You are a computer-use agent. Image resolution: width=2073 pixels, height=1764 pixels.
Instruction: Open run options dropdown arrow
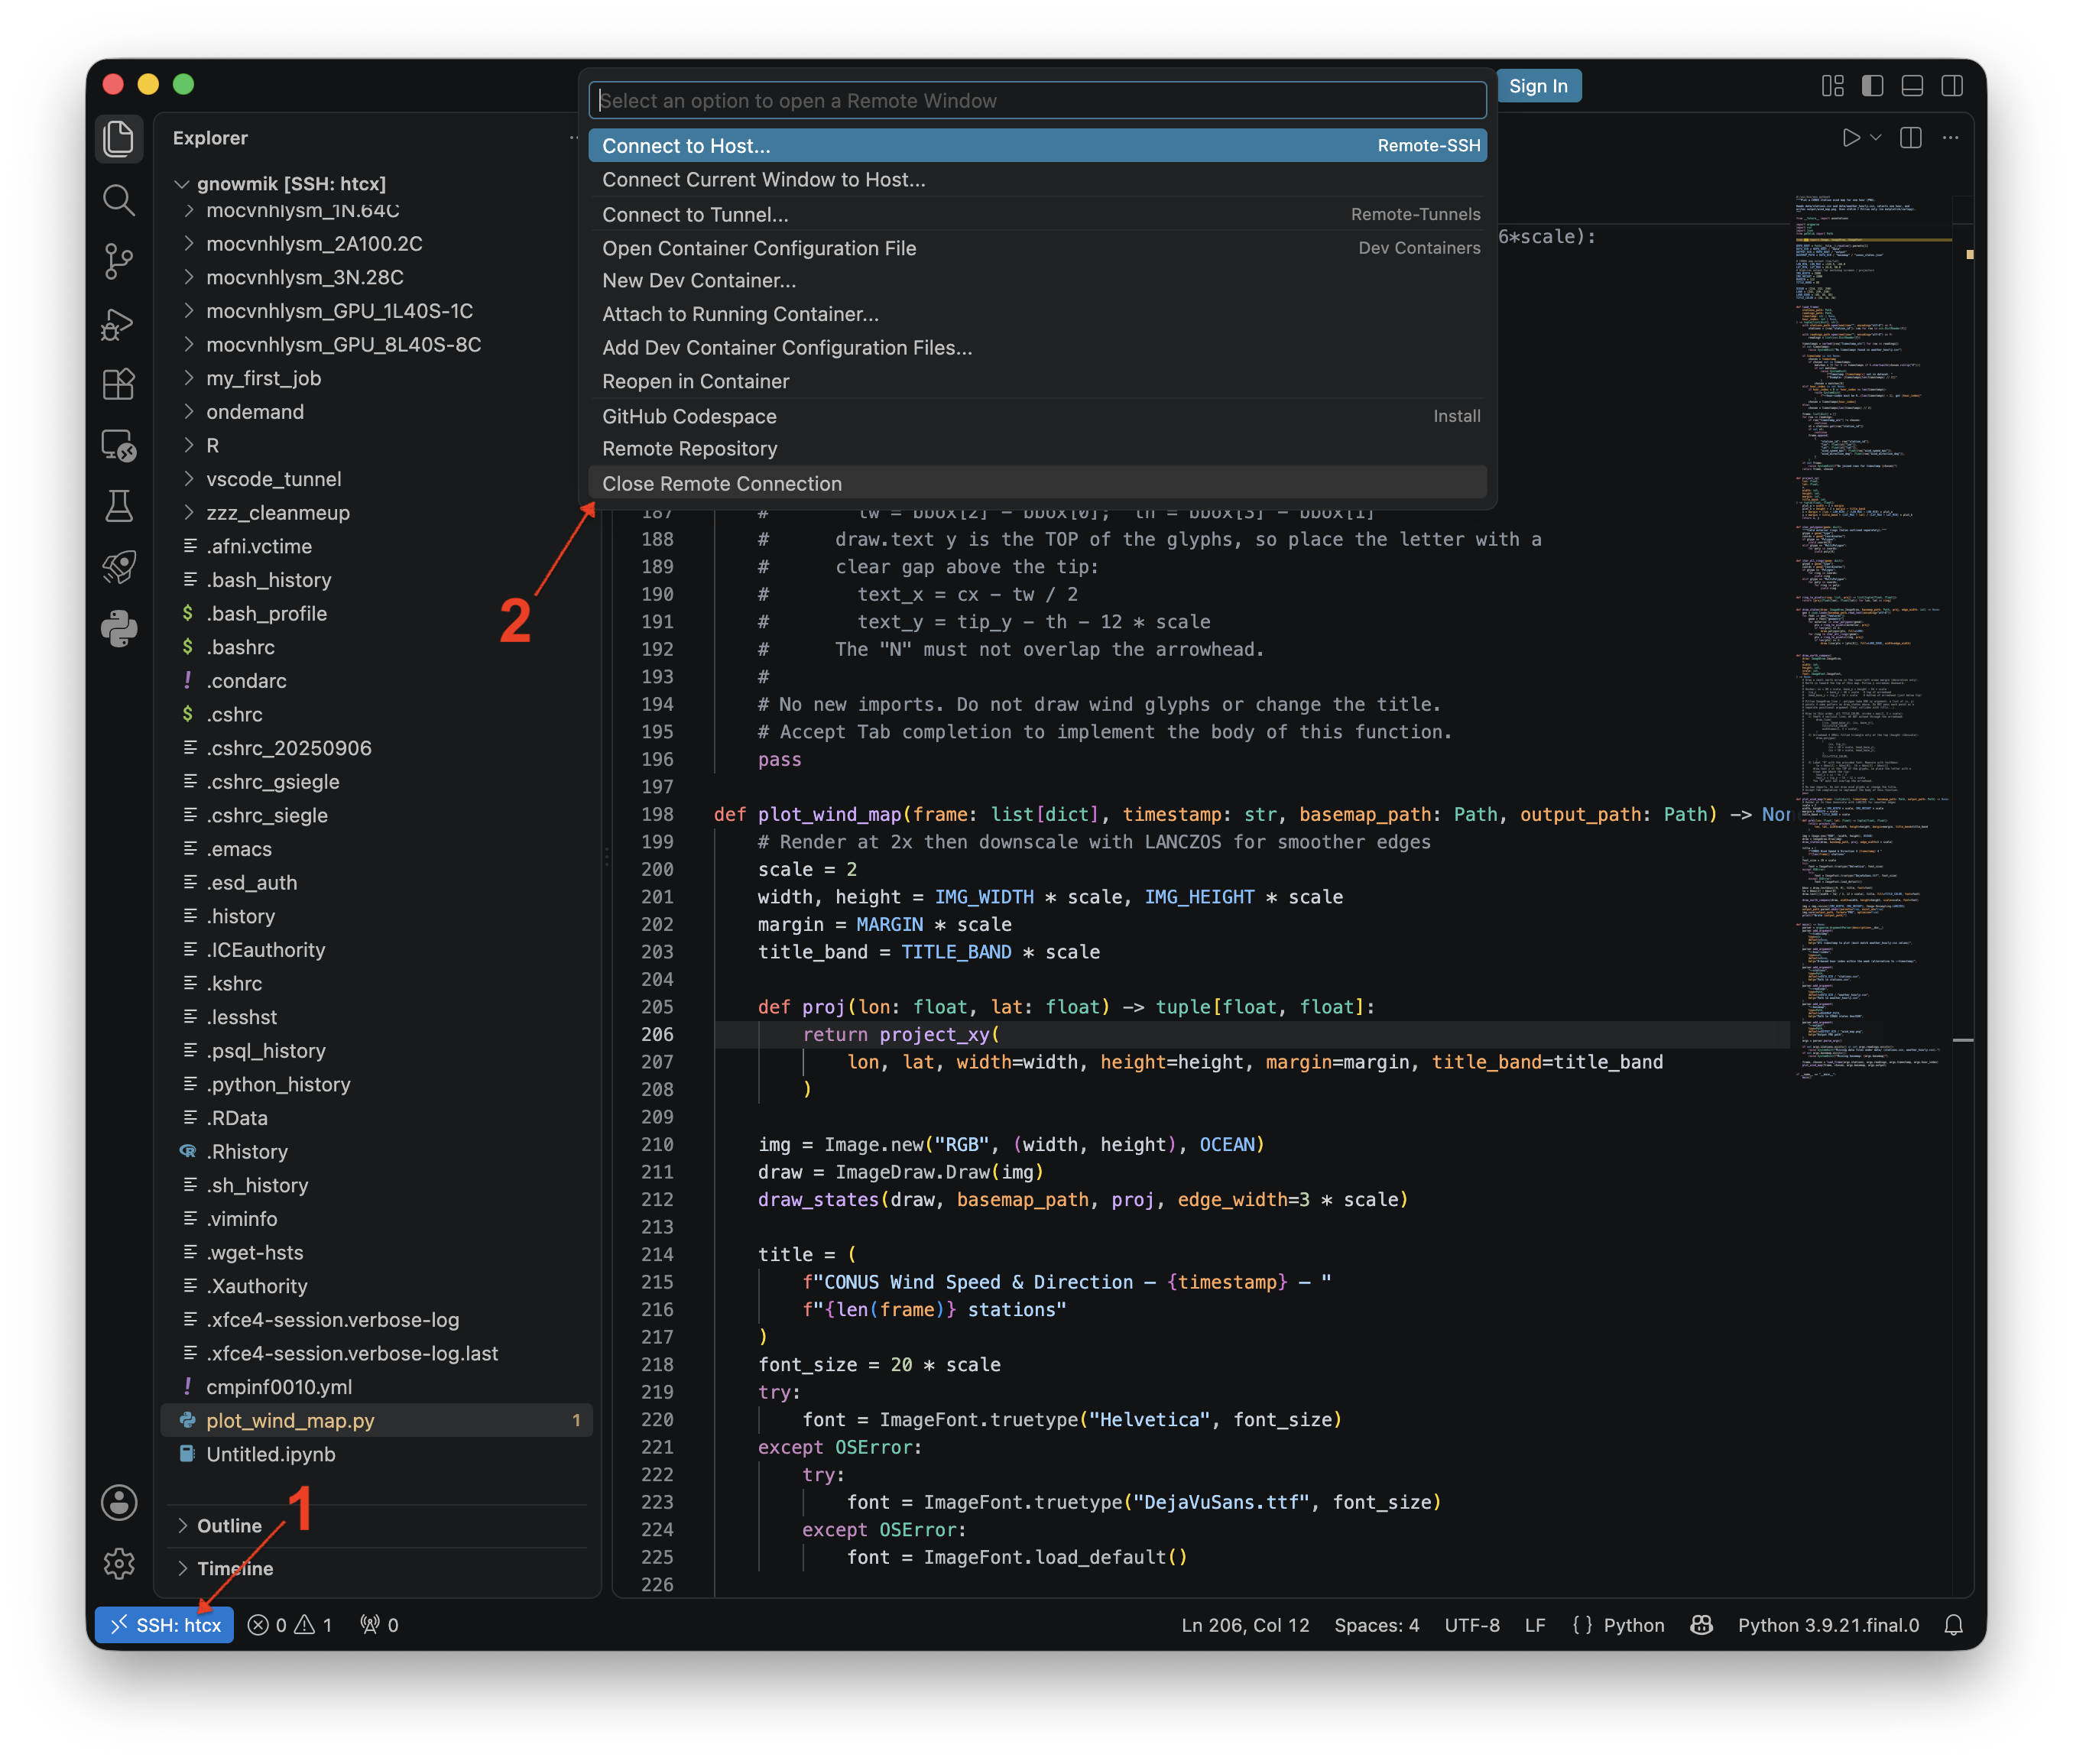1875,138
